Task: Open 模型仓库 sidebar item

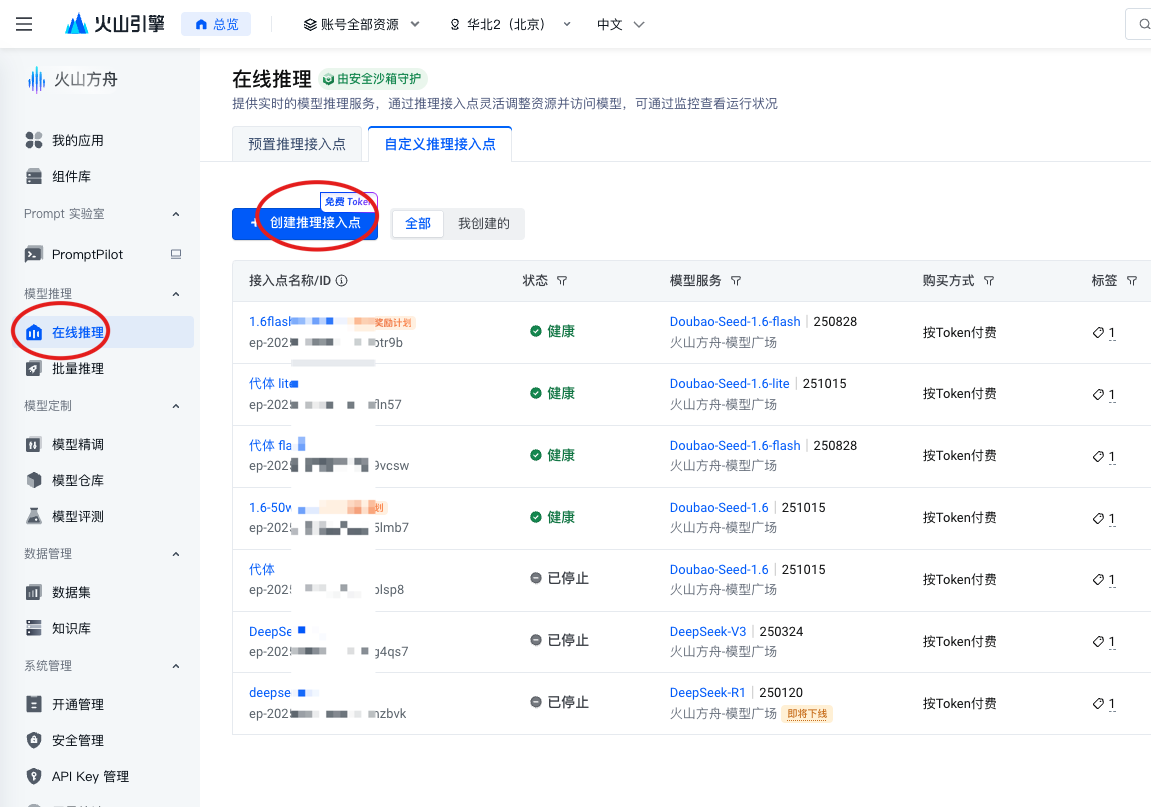Action: (x=77, y=480)
